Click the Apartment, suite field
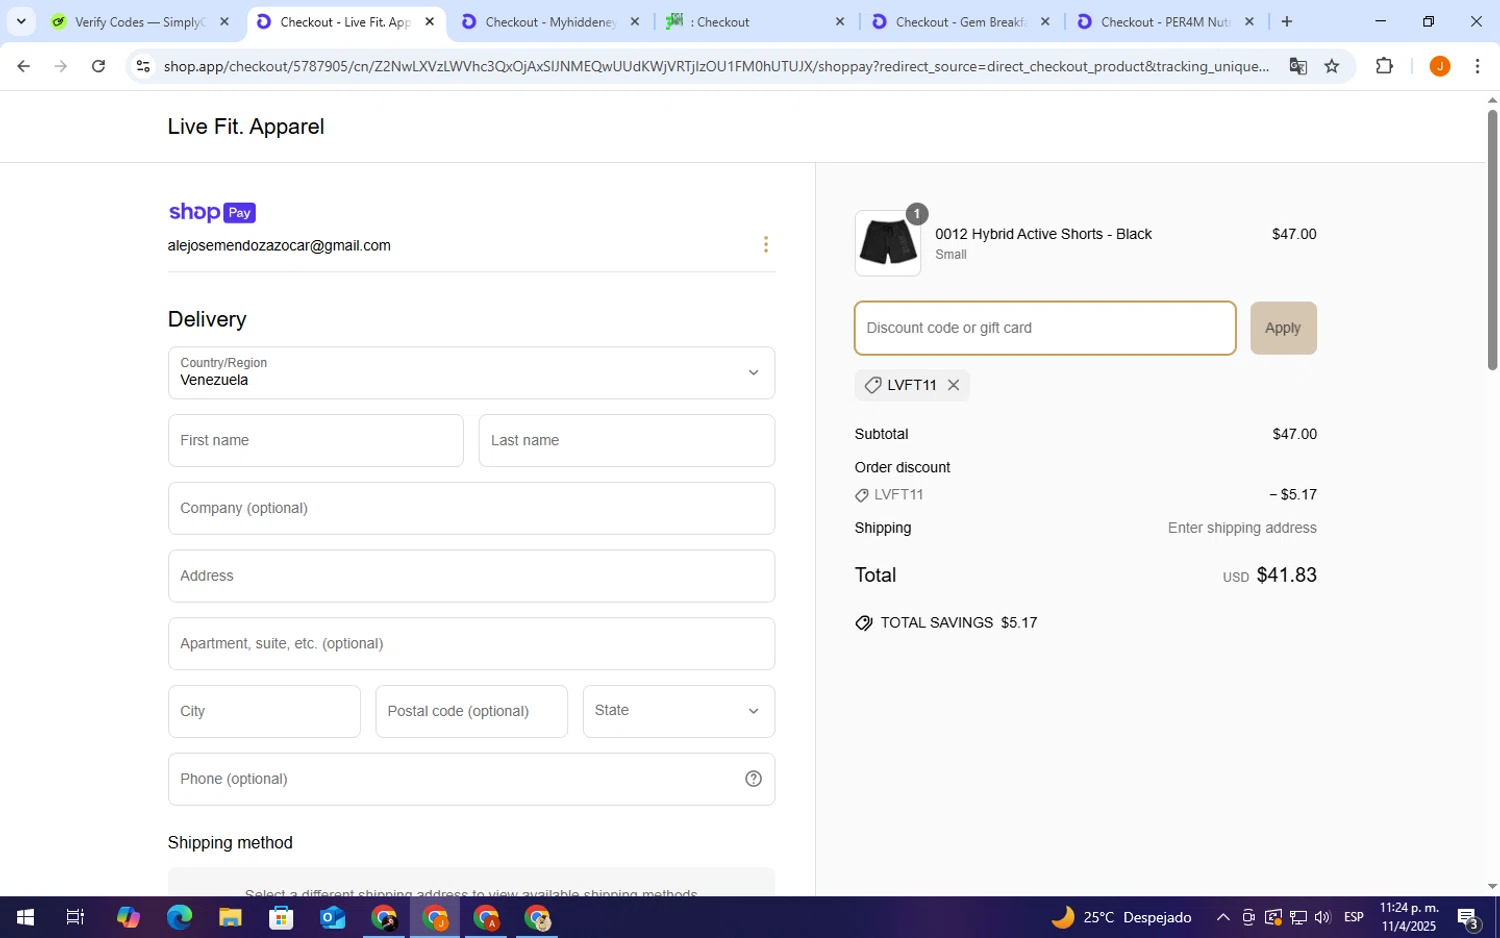The height and width of the screenshot is (938, 1500). 471,643
